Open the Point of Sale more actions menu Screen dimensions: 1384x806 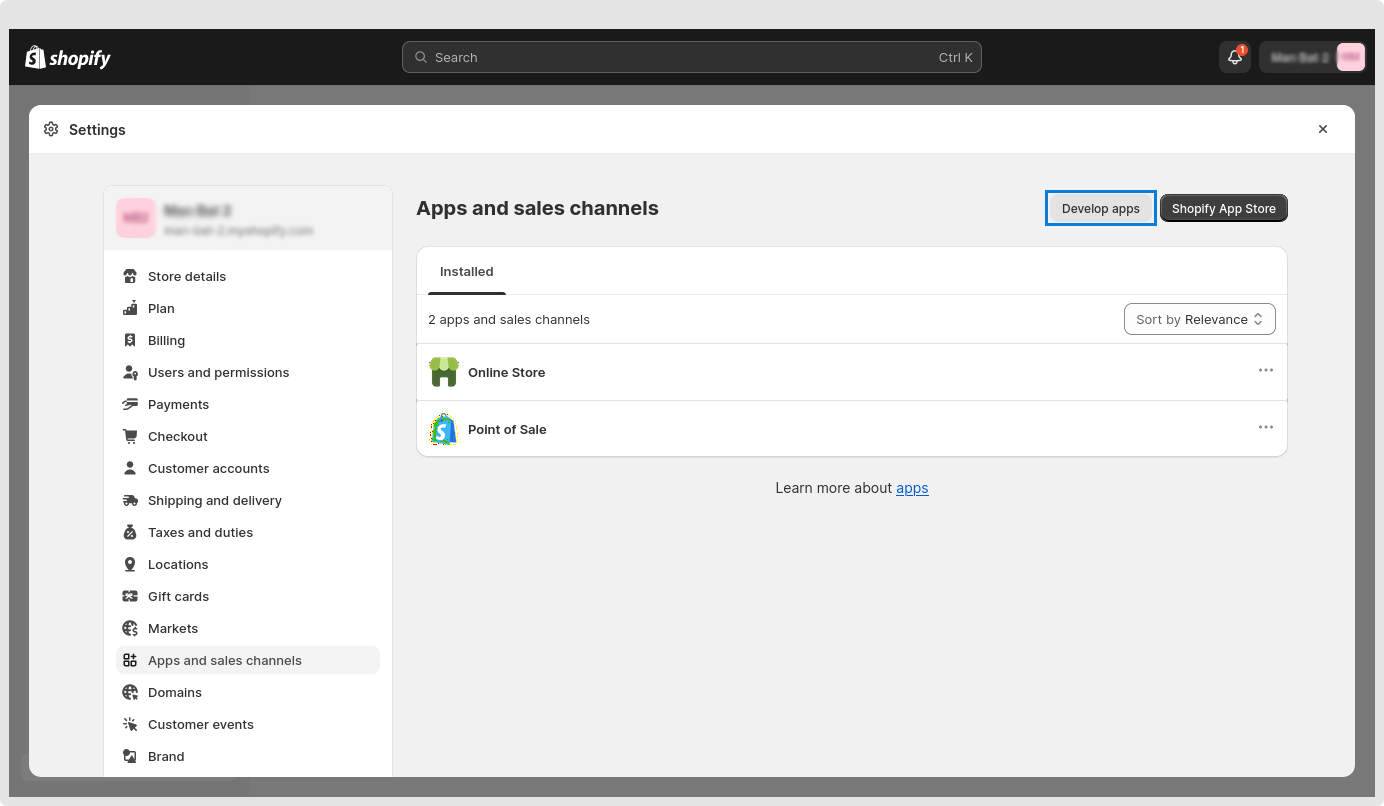[1266, 427]
